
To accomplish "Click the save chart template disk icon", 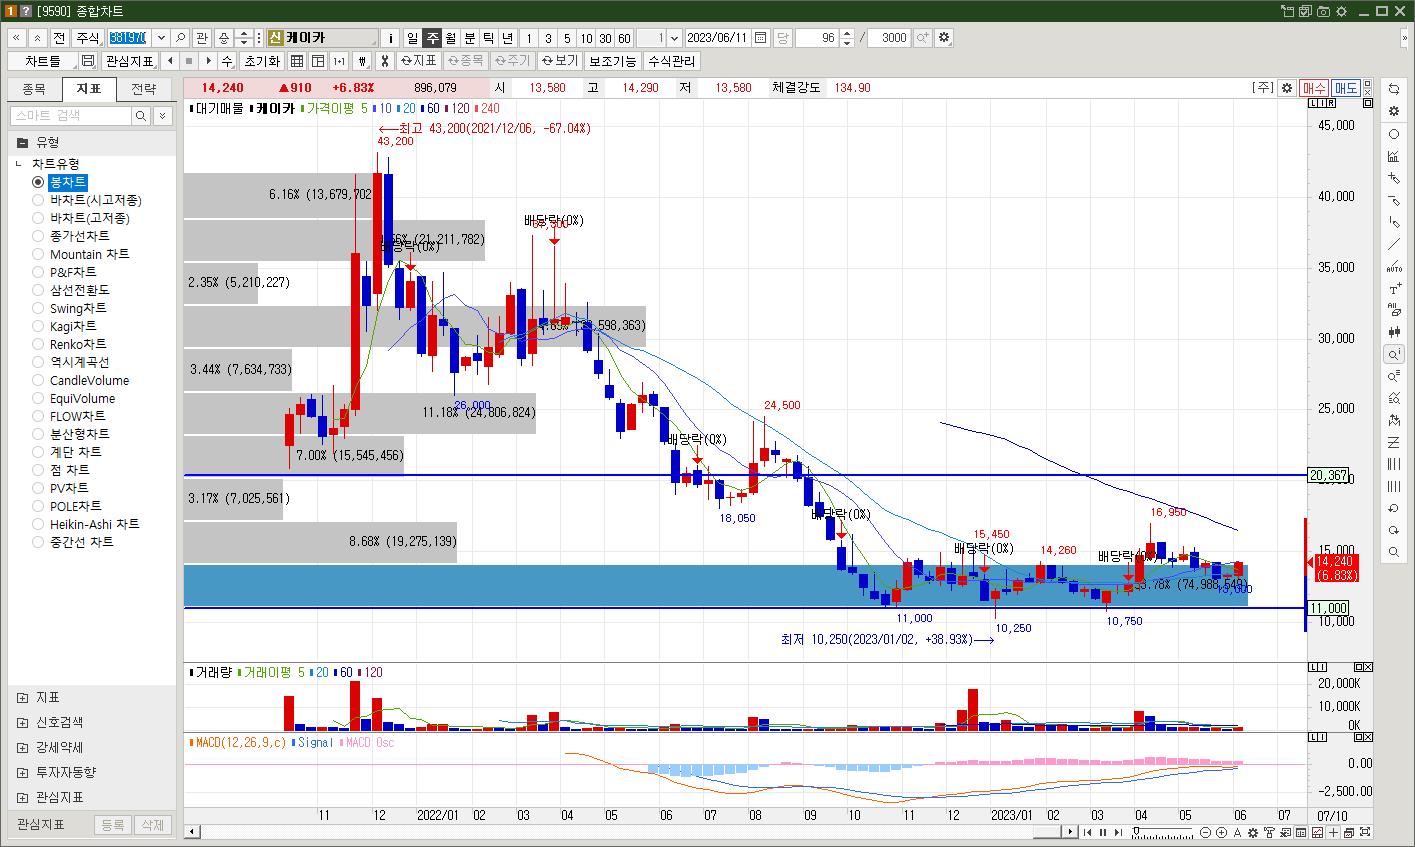I will (x=87, y=61).
